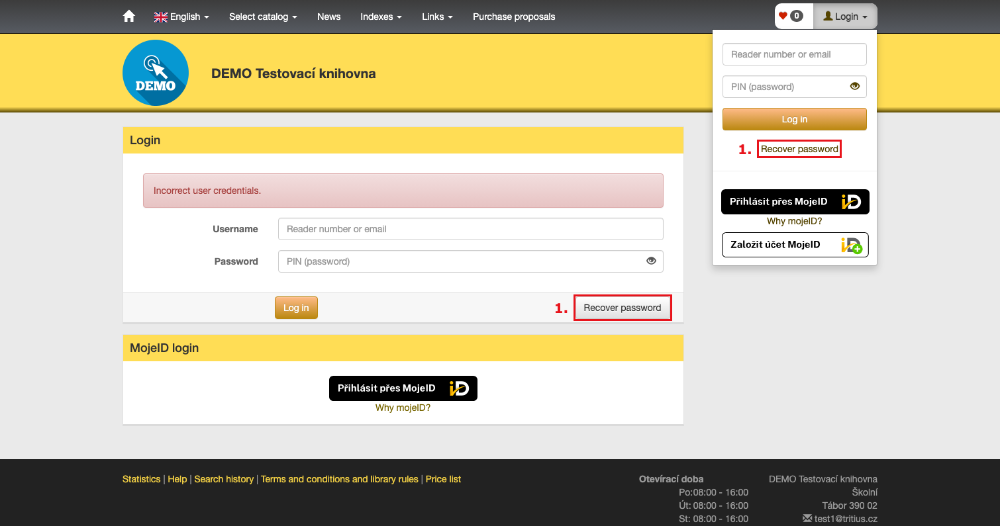1000x526 pixels.
Task: Expand the Links menu
Action: point(437,17)
